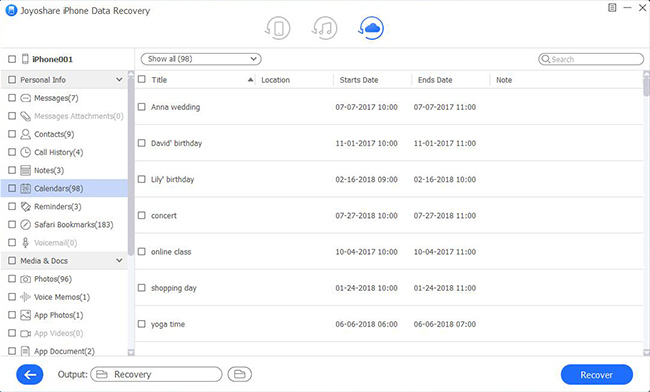
Task: Check the online class event checkbox
Action: pos(142,252)
